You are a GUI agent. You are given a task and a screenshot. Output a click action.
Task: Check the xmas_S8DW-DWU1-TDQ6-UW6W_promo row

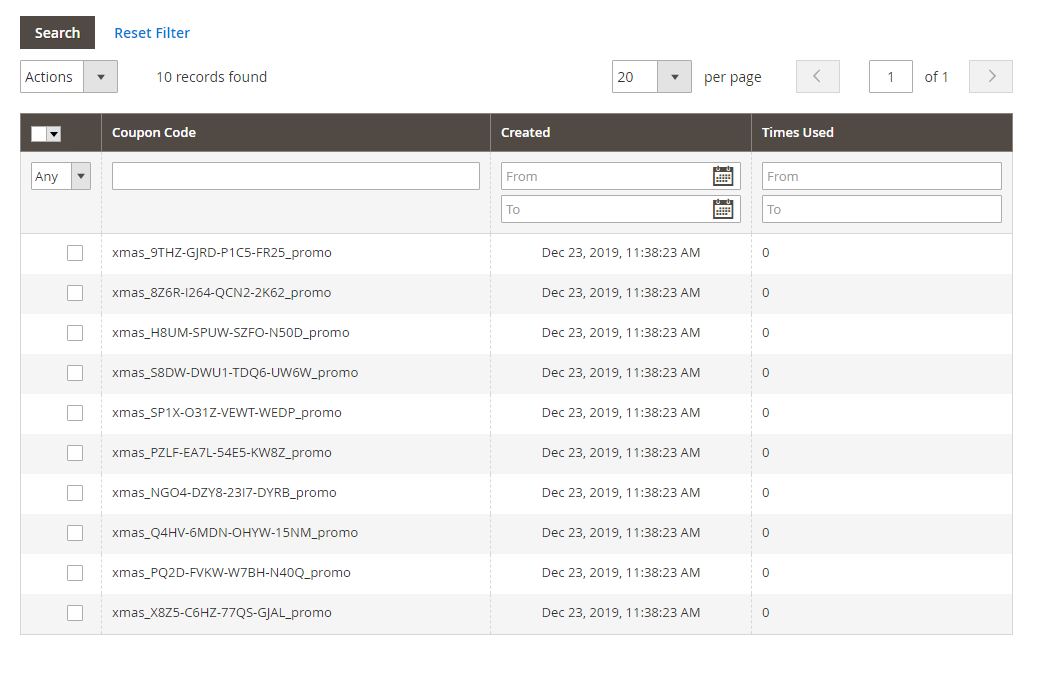pyautogui.click(x=75, y=373)
